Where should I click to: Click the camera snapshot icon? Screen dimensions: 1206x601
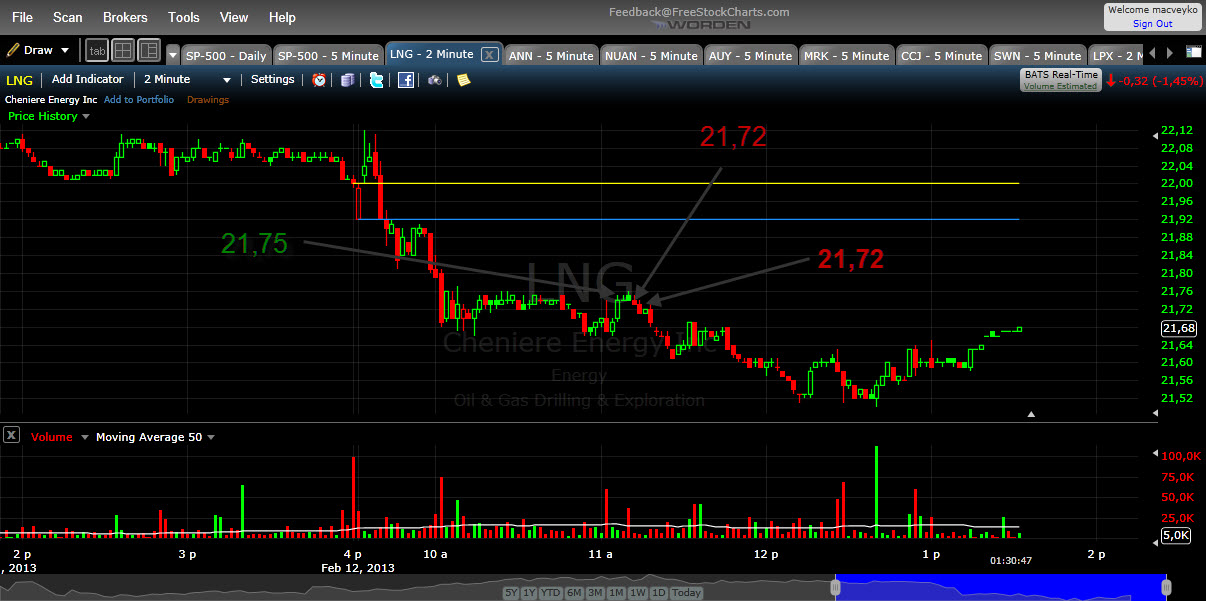435,80
